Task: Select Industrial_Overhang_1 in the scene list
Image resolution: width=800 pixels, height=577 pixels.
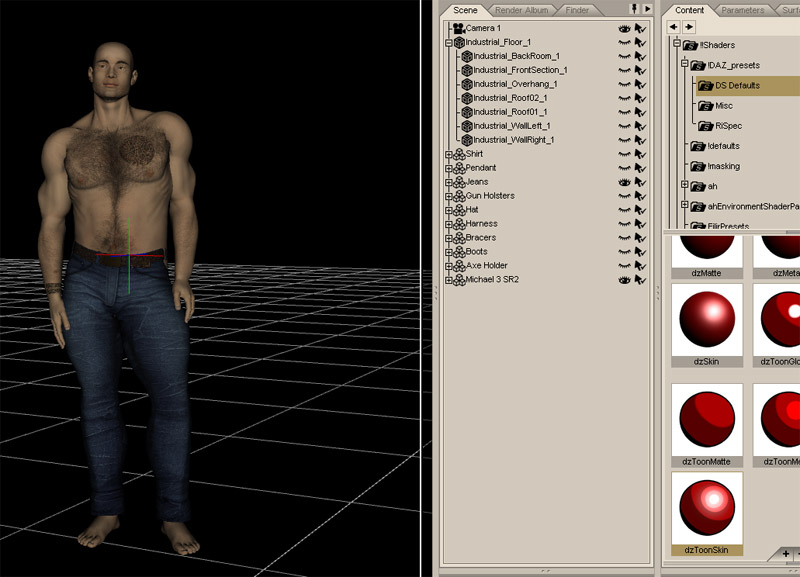Action: click(515, 84)
